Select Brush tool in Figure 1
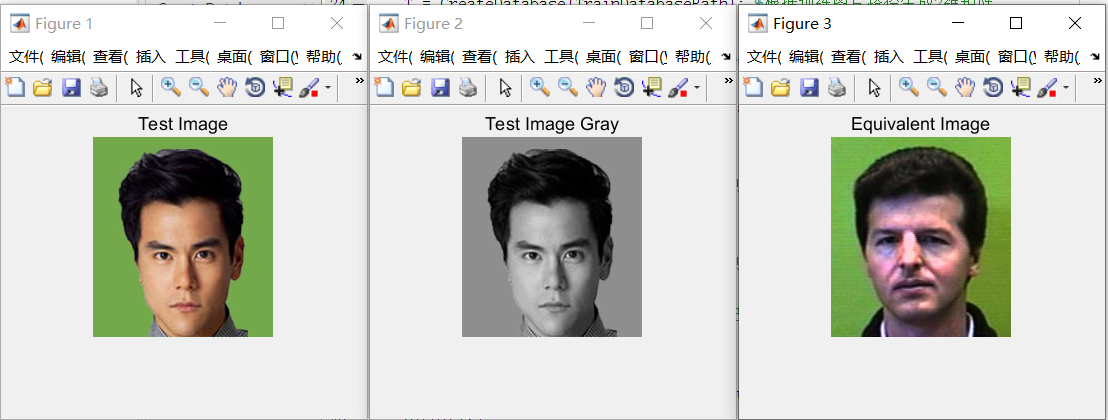This screenshot has width=1108, height=420. tap(310, 88)
